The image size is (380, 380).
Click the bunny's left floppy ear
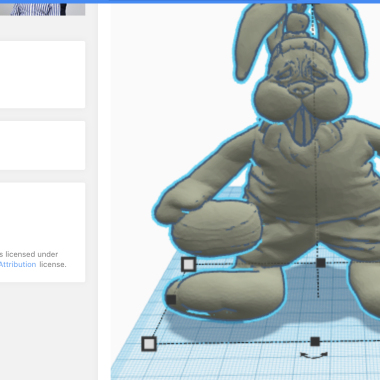[253, 40]
